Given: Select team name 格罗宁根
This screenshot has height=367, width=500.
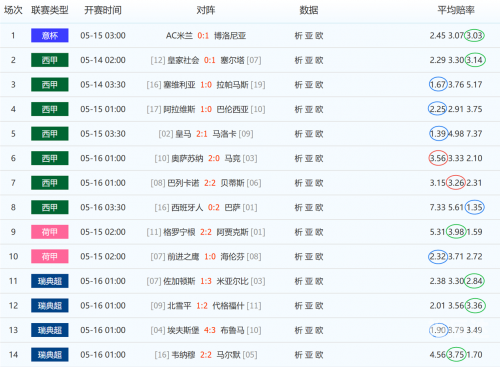Looking at the screenshot, I should point(179,232).
